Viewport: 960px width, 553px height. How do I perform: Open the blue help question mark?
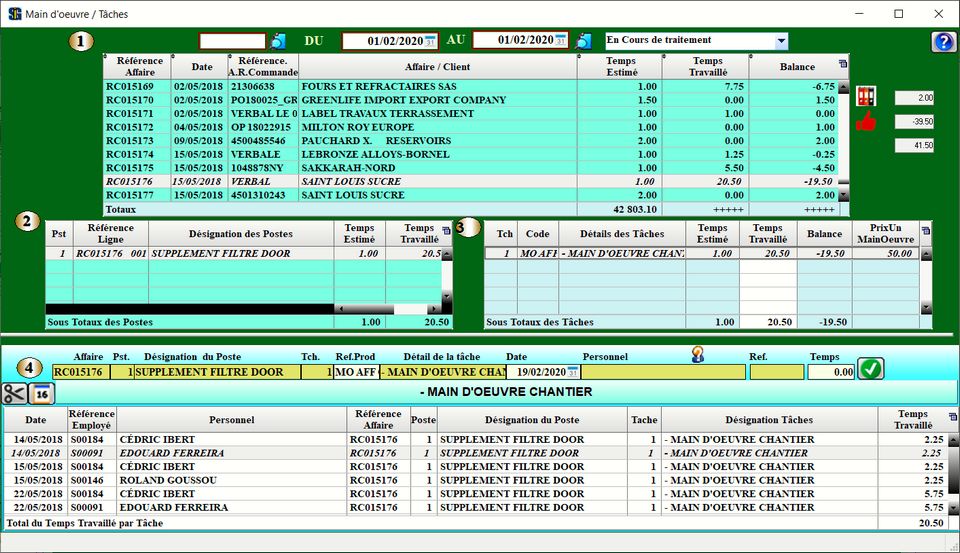pos(943,42)
